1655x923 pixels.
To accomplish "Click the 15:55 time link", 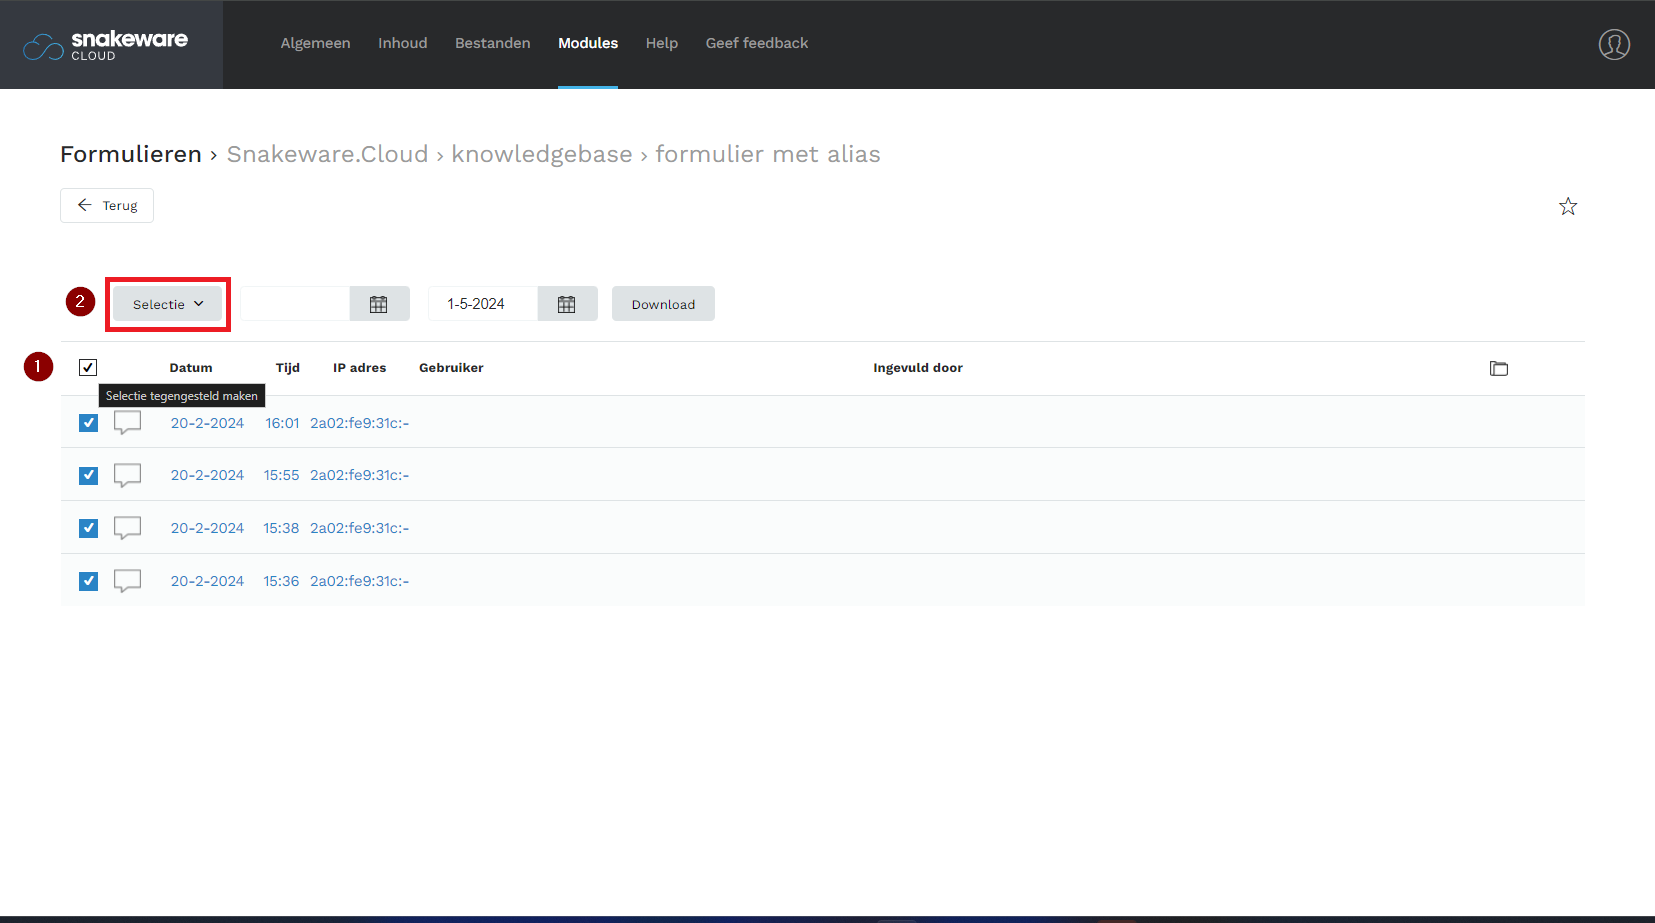I will pos(282,475).
